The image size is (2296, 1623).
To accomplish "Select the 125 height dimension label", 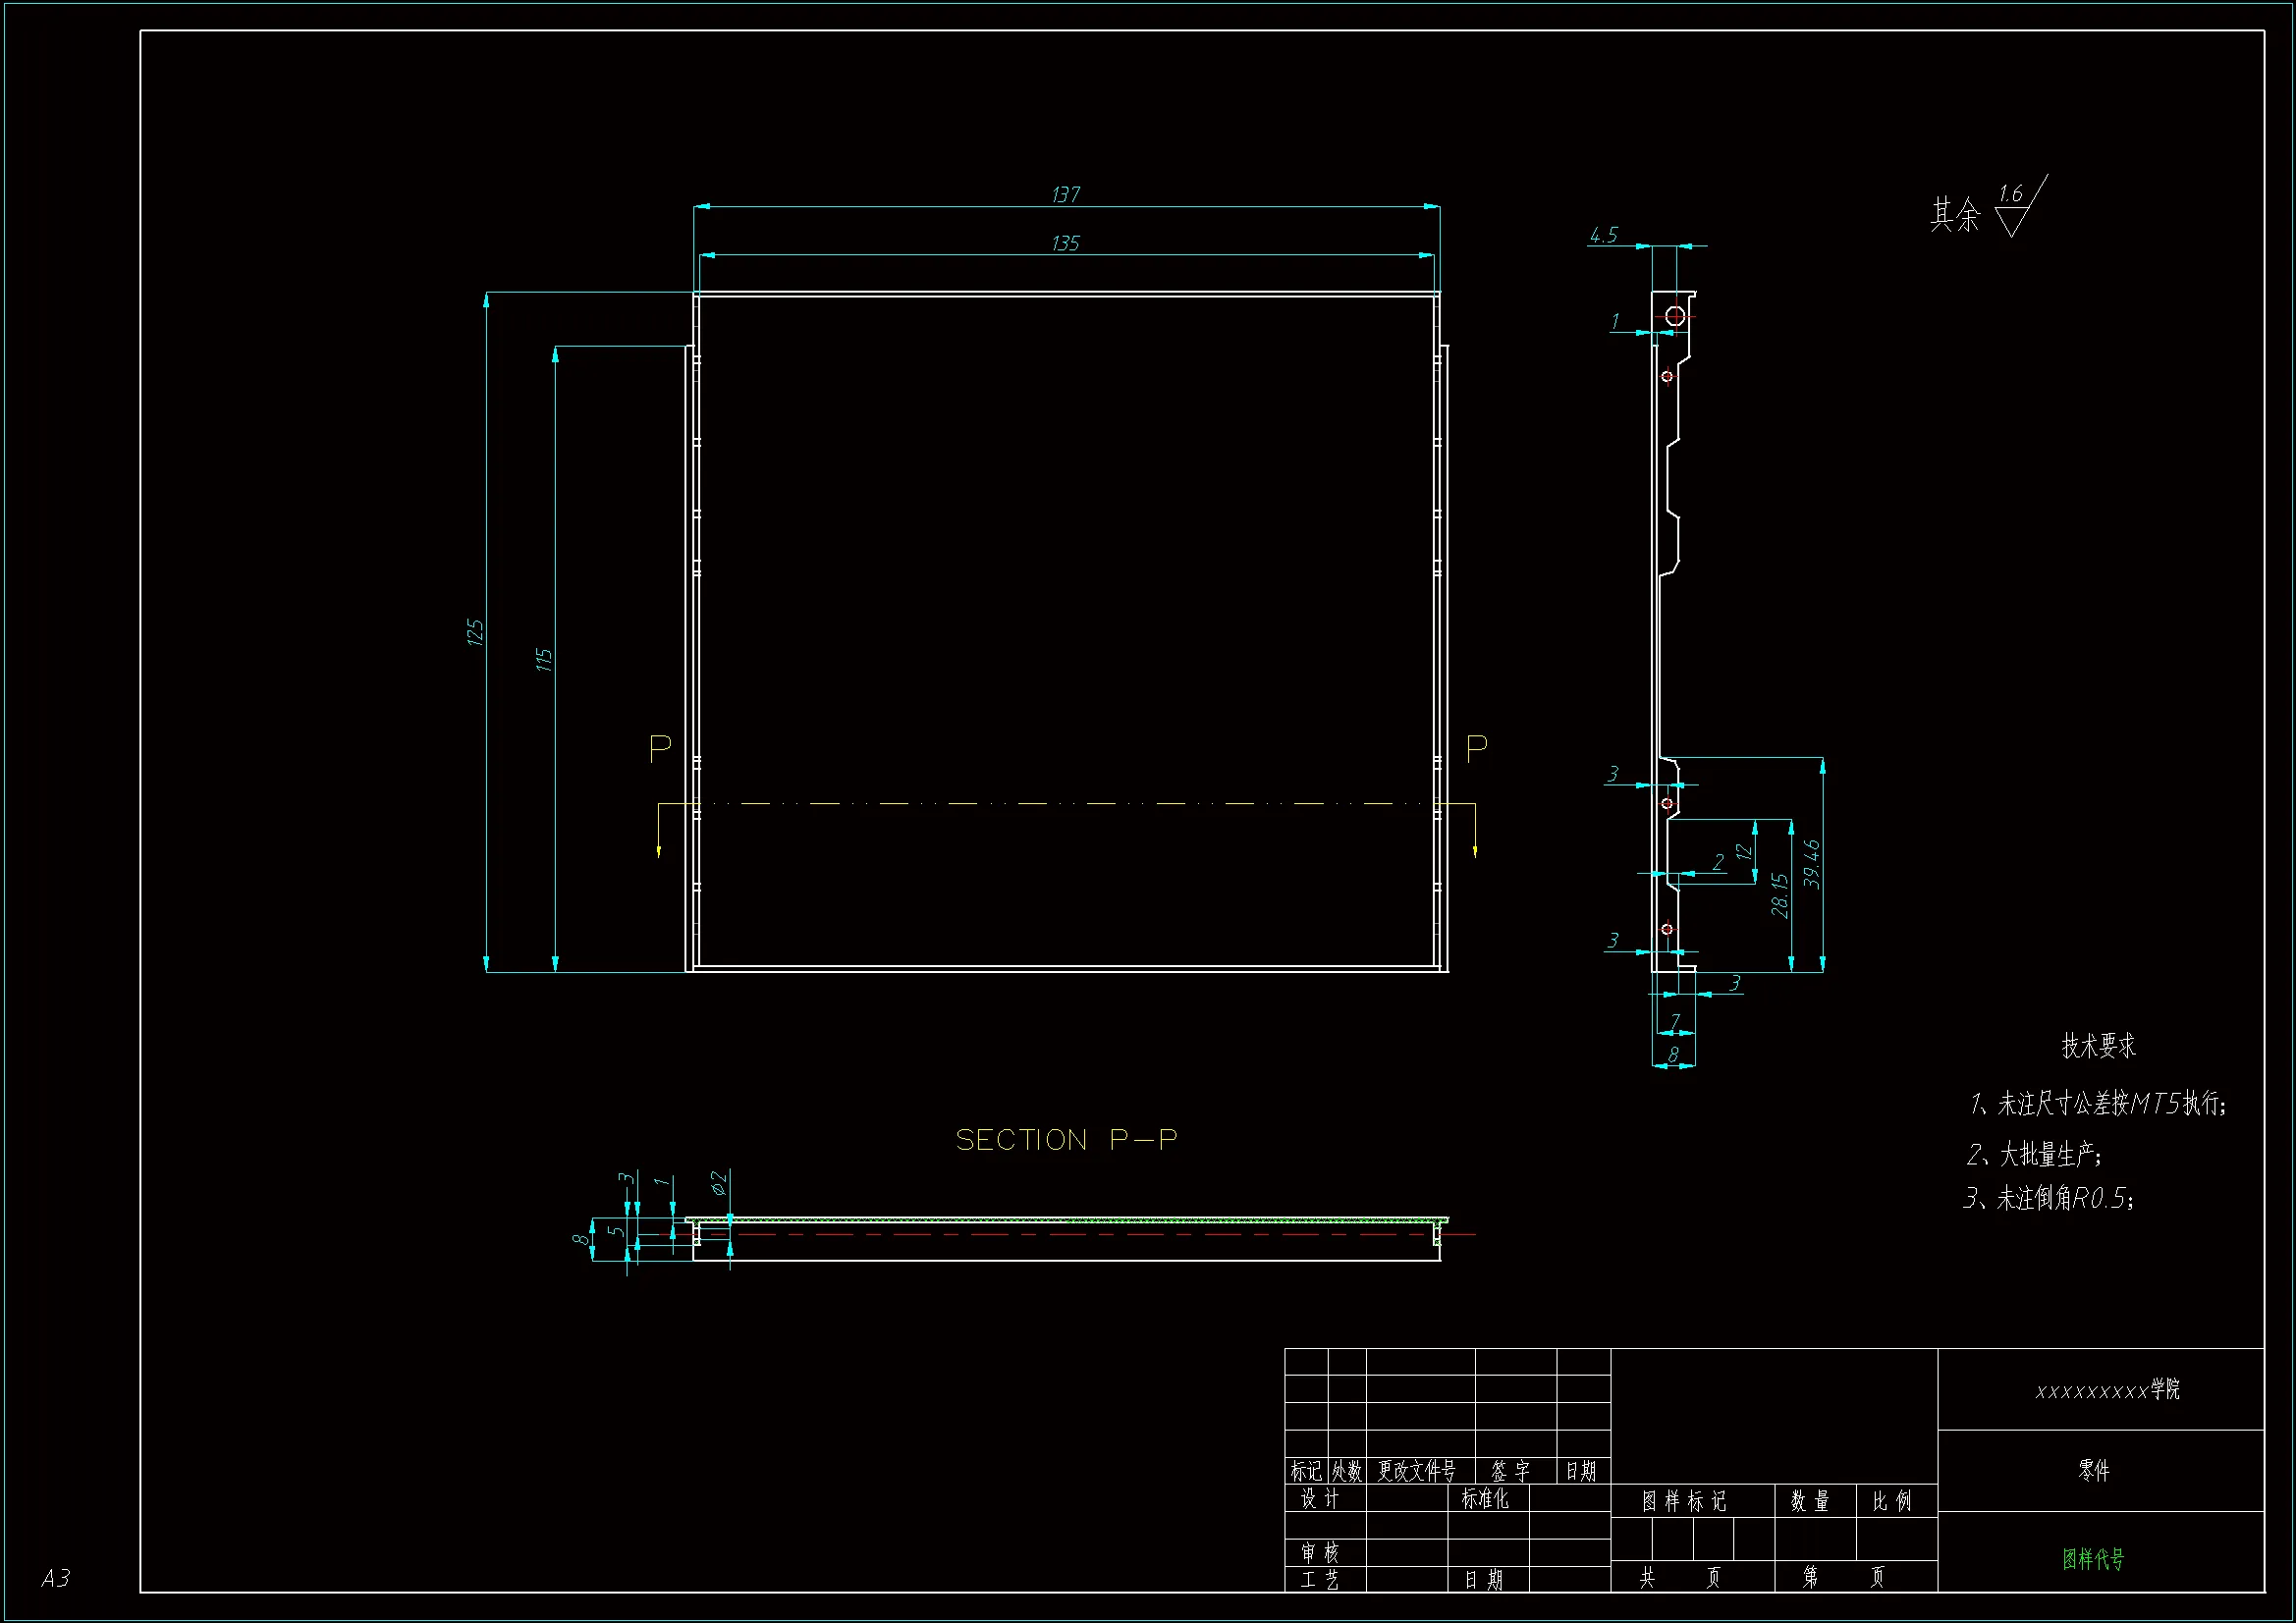I will pos(475,632).
